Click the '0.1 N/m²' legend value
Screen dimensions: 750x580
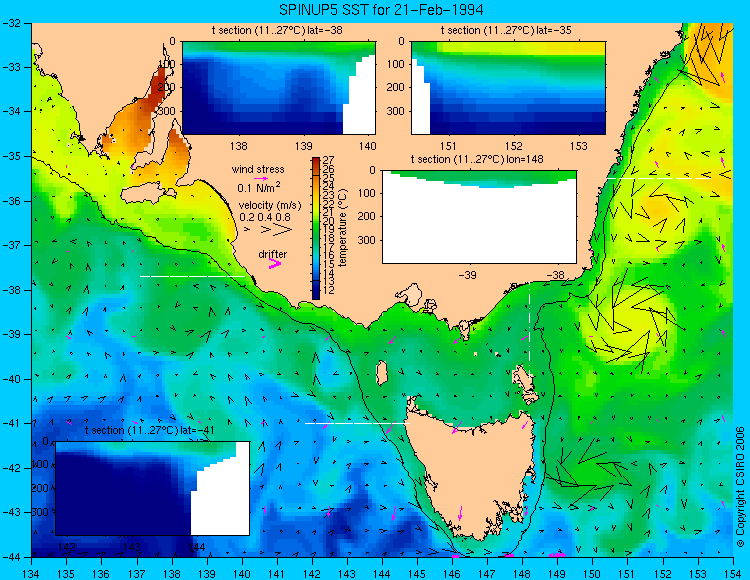[259, 187]
